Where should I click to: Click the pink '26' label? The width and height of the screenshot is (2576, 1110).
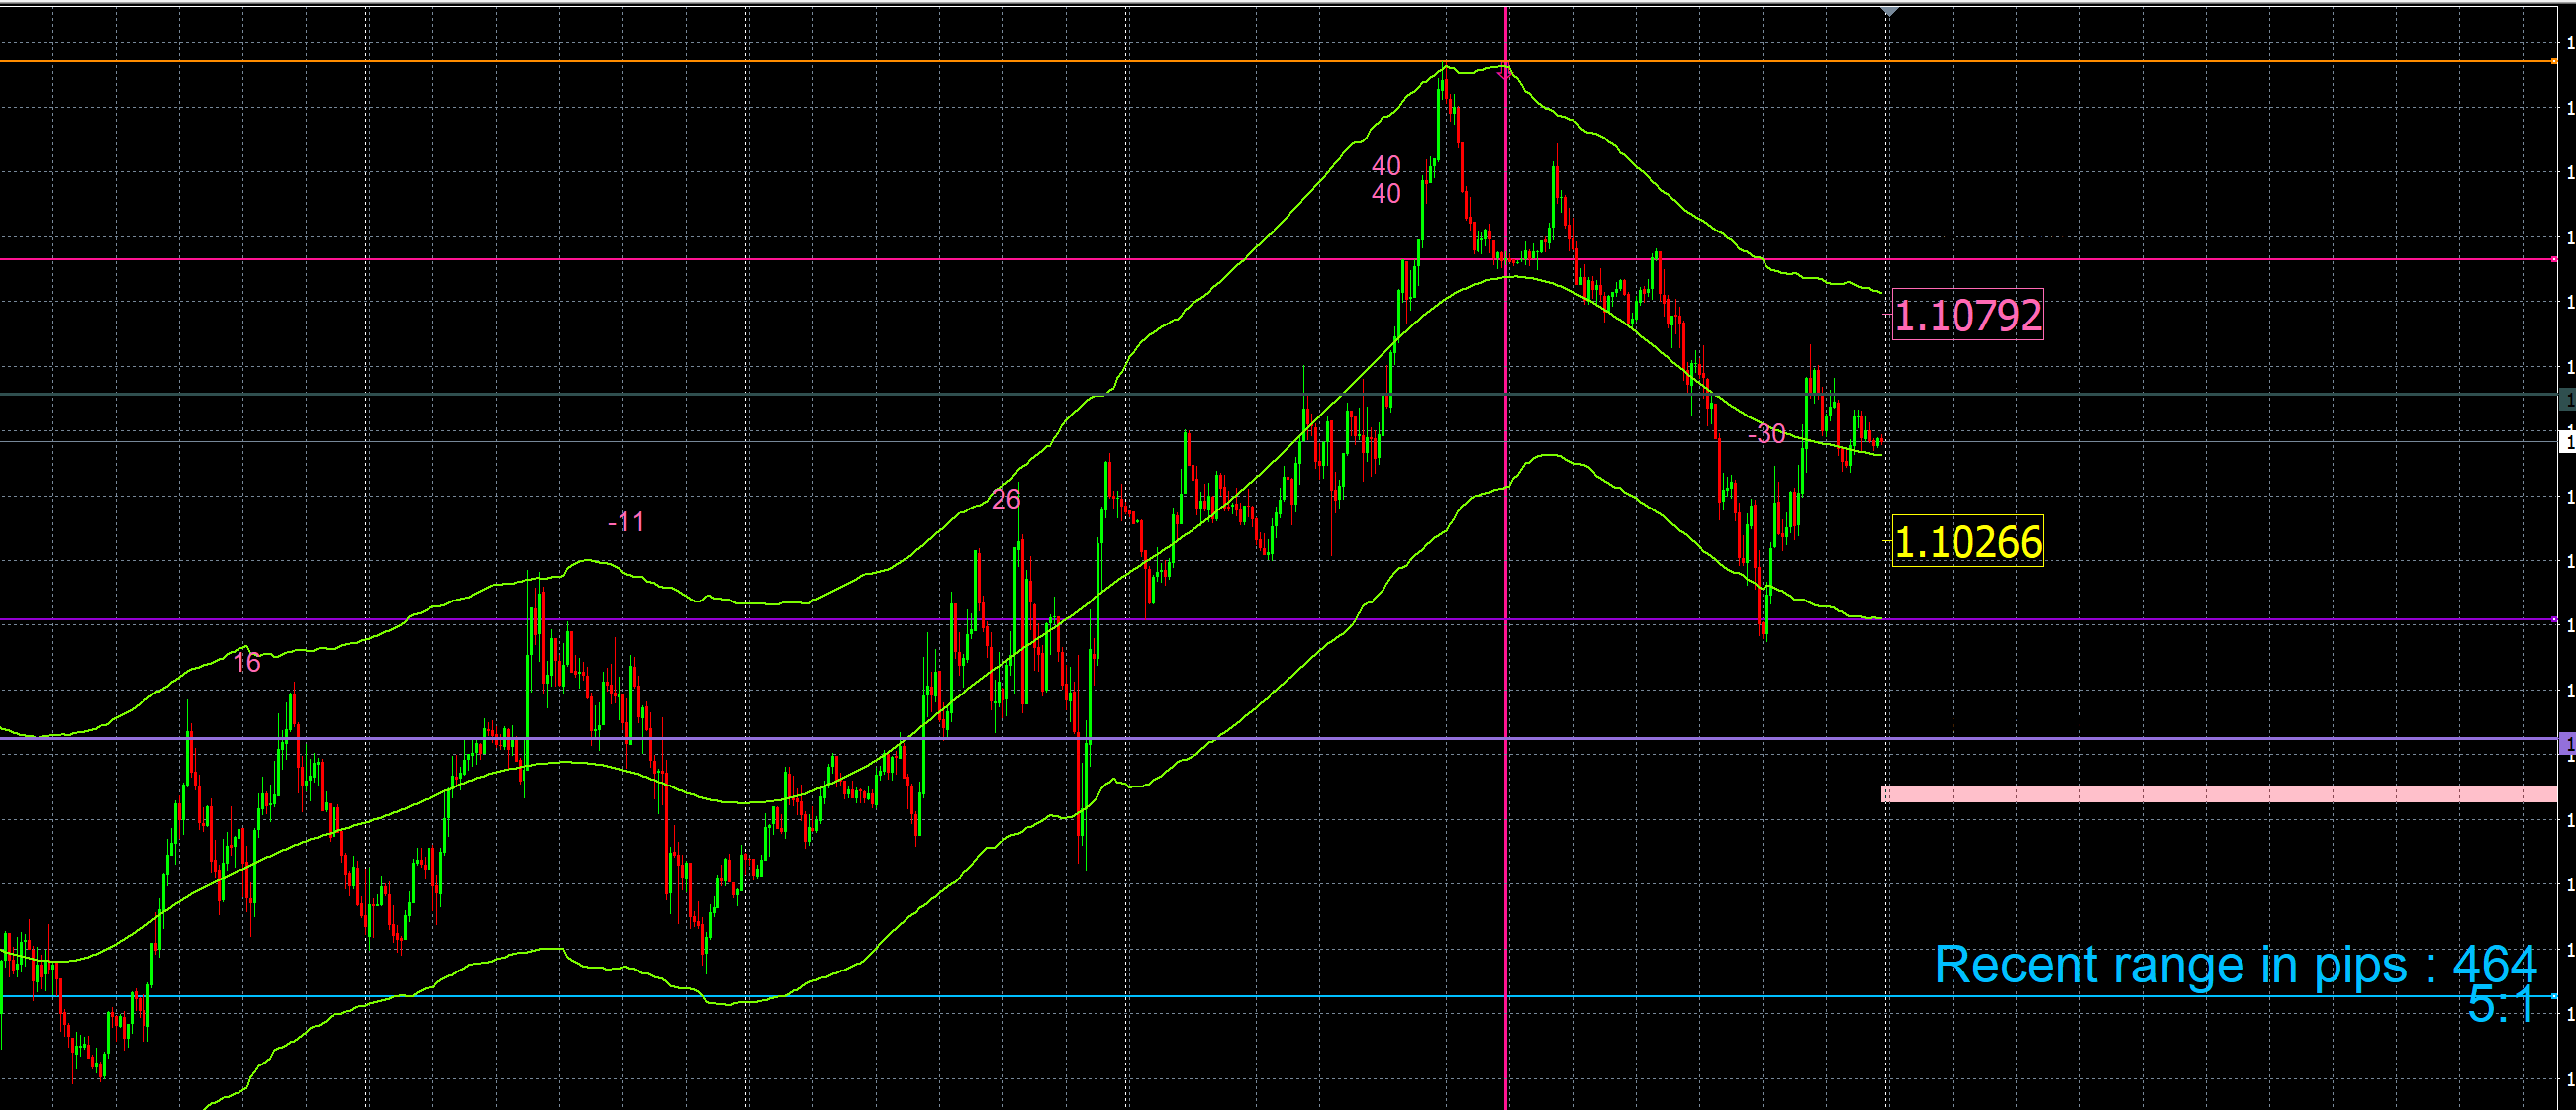click(1006, 498)
